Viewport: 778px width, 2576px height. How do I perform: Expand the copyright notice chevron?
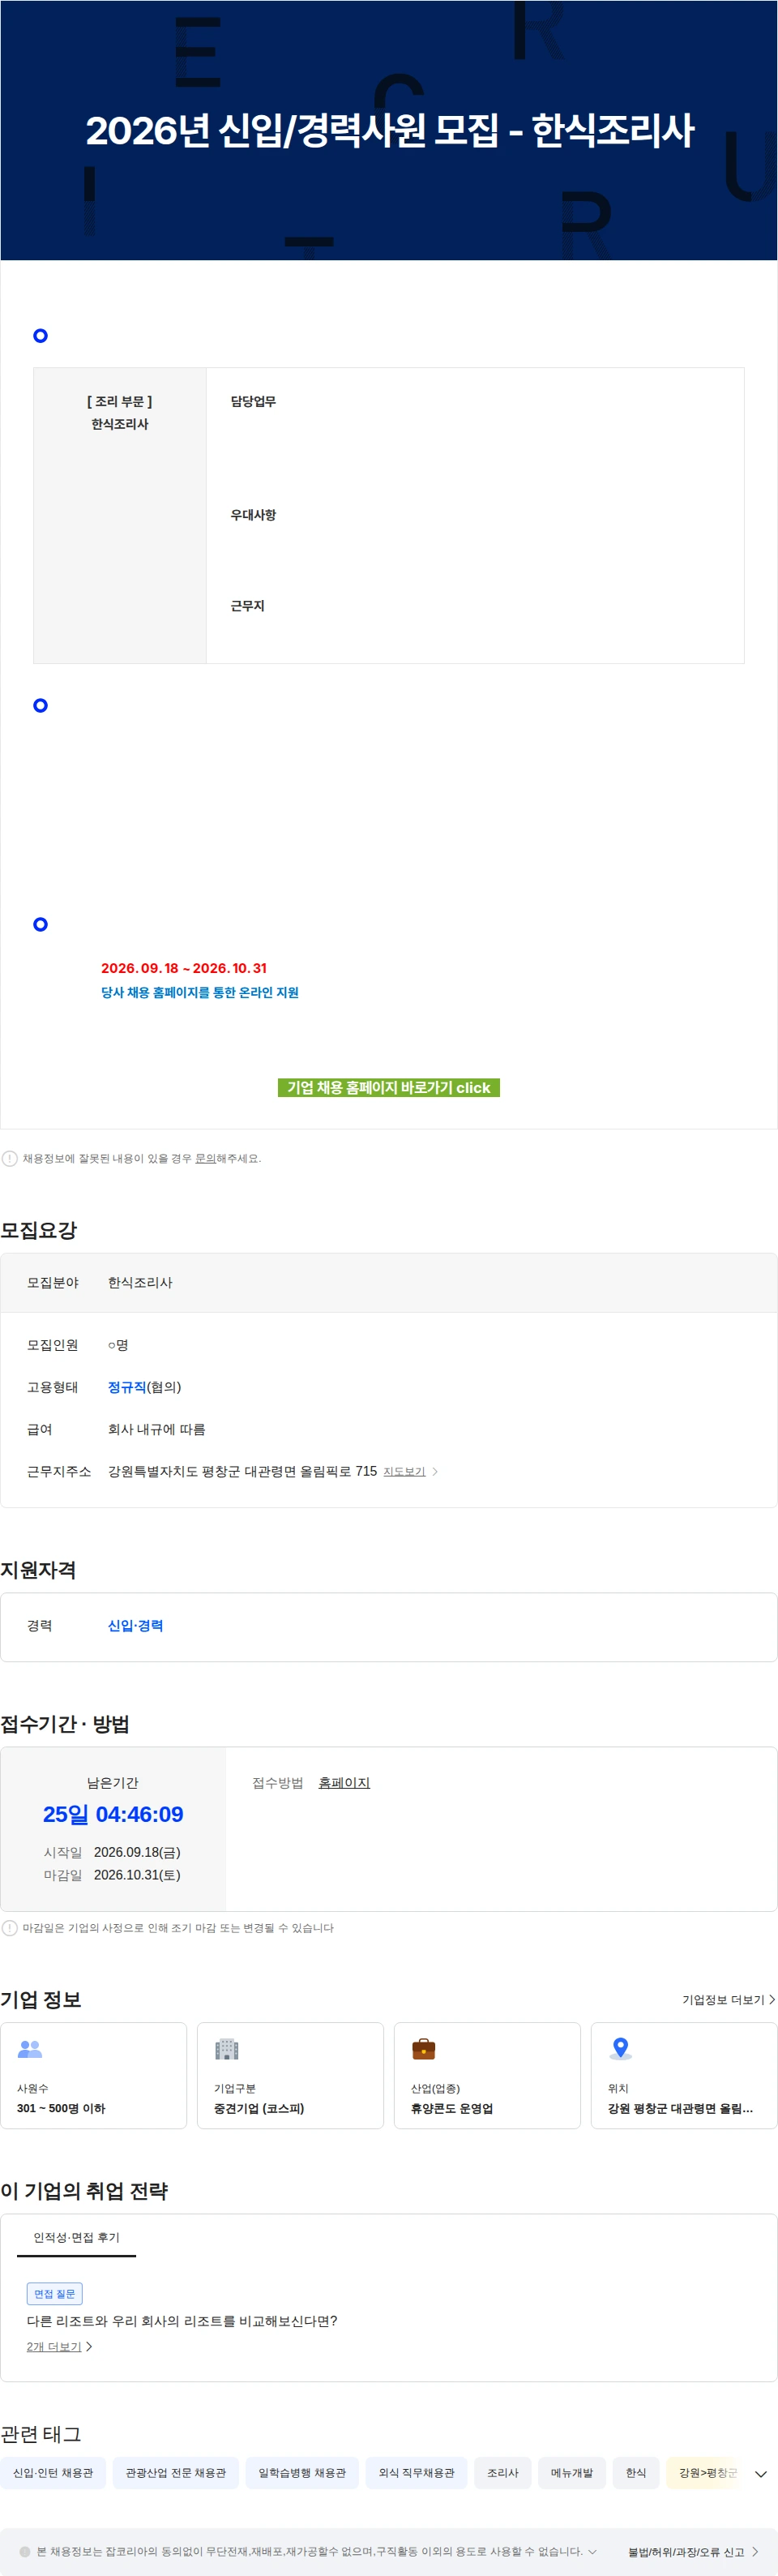click(592, 2551)
